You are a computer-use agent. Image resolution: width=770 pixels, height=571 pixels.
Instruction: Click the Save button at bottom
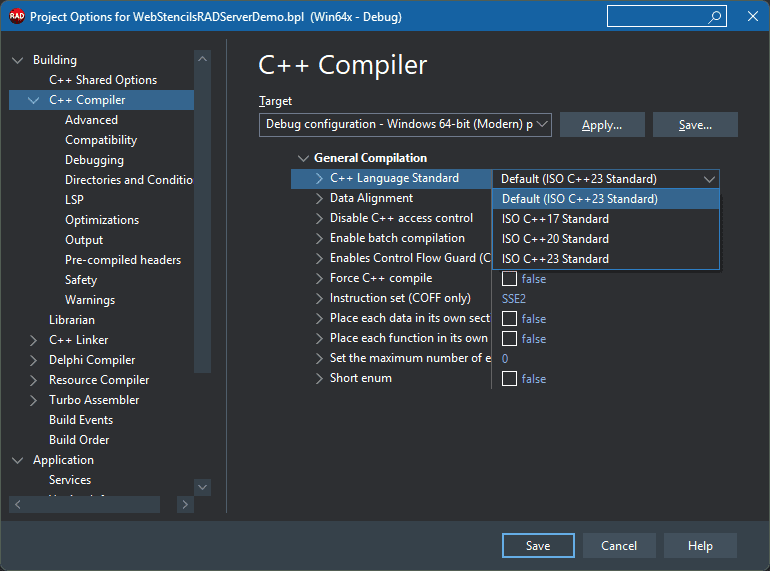coord(538,545)
